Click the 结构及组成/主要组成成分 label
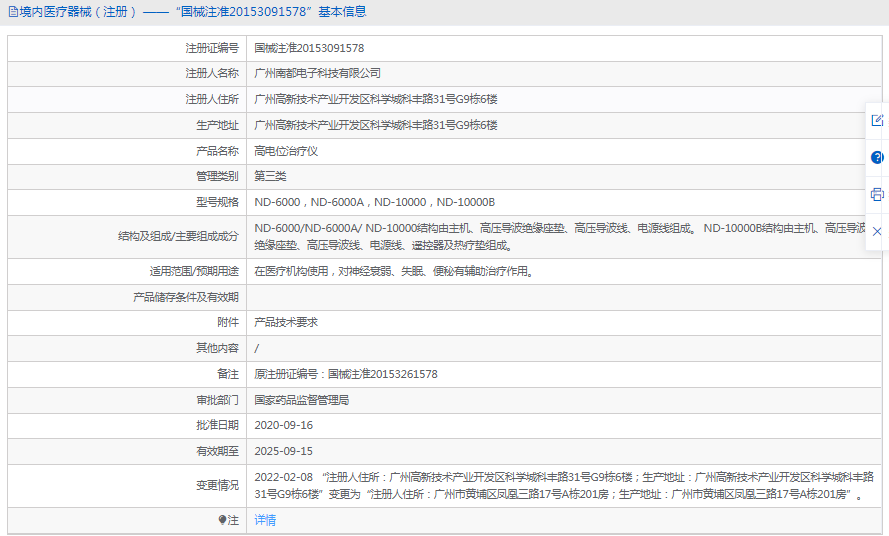 (x=178, y=237)
